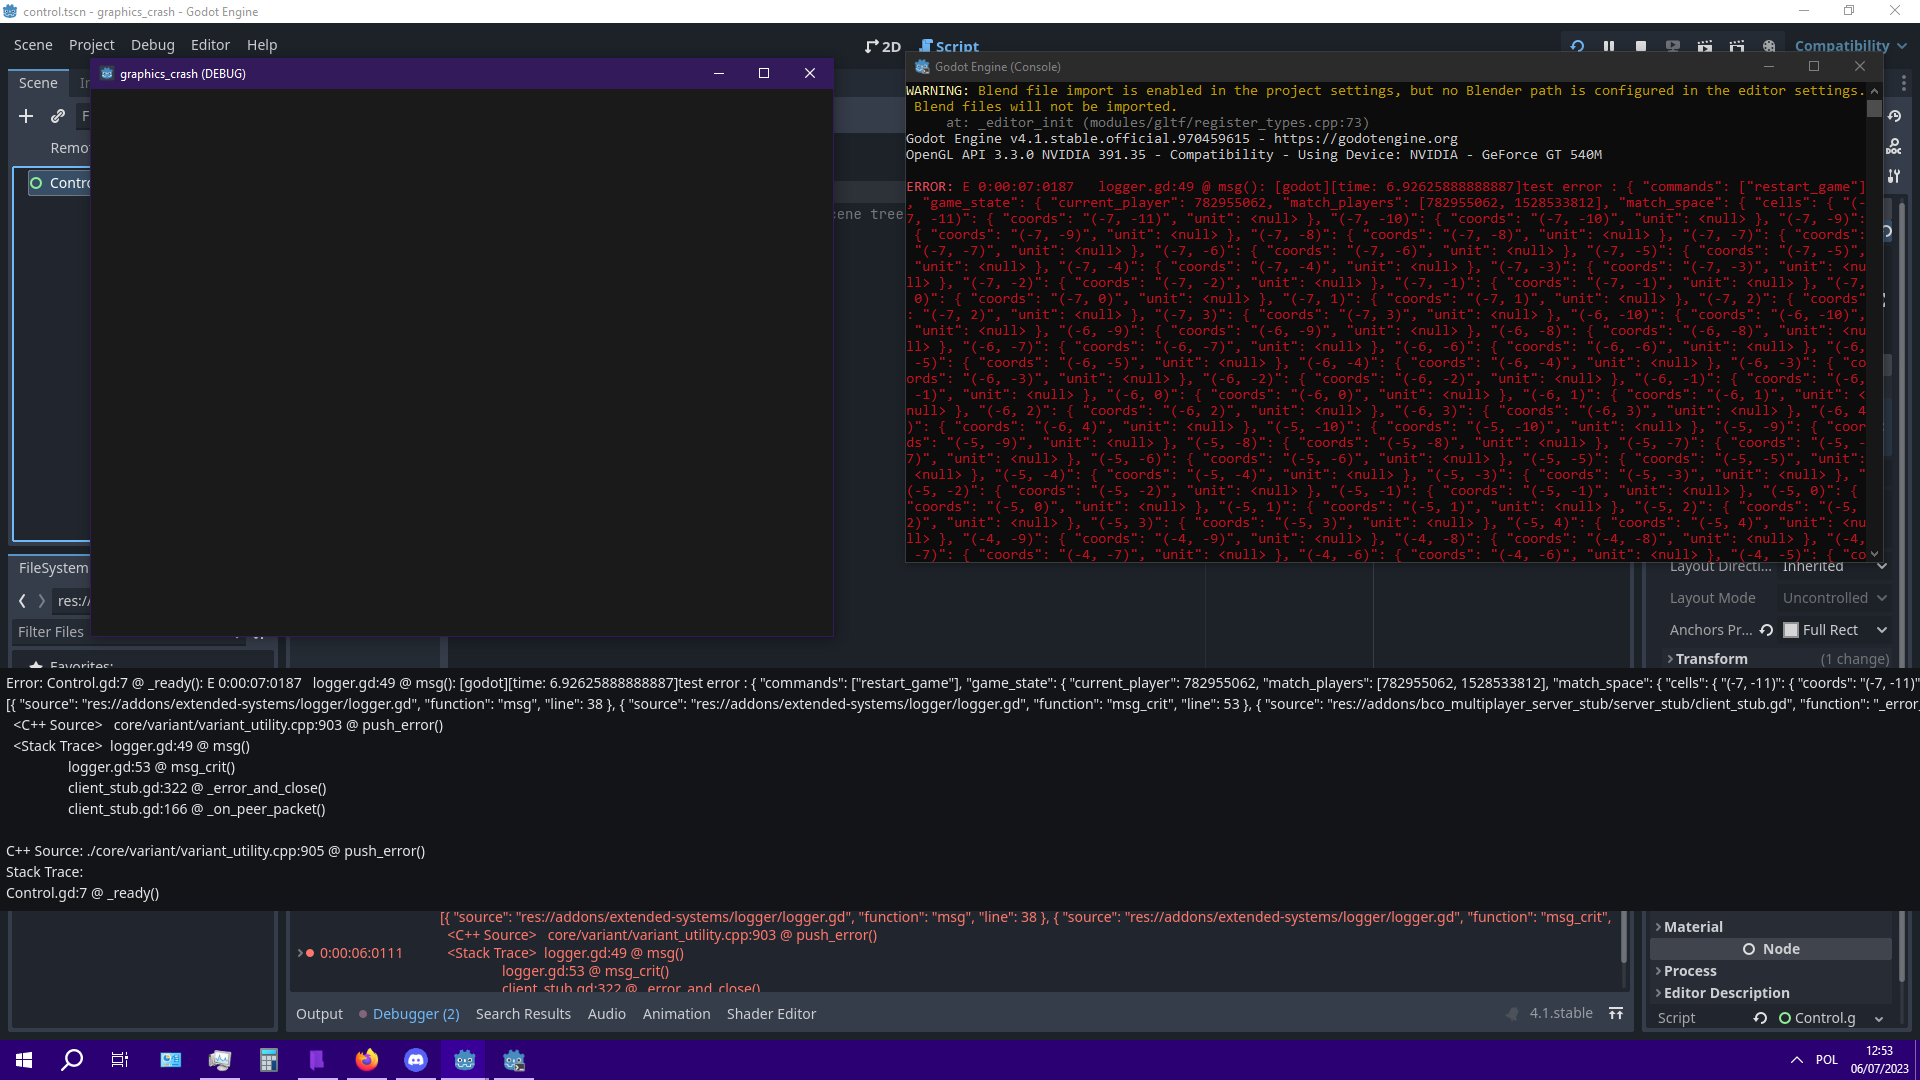The height and width of the screenshot is (1080, 1920).
Task: Stop the running project
Action: pyautogui.click(x=1641, y=45)
